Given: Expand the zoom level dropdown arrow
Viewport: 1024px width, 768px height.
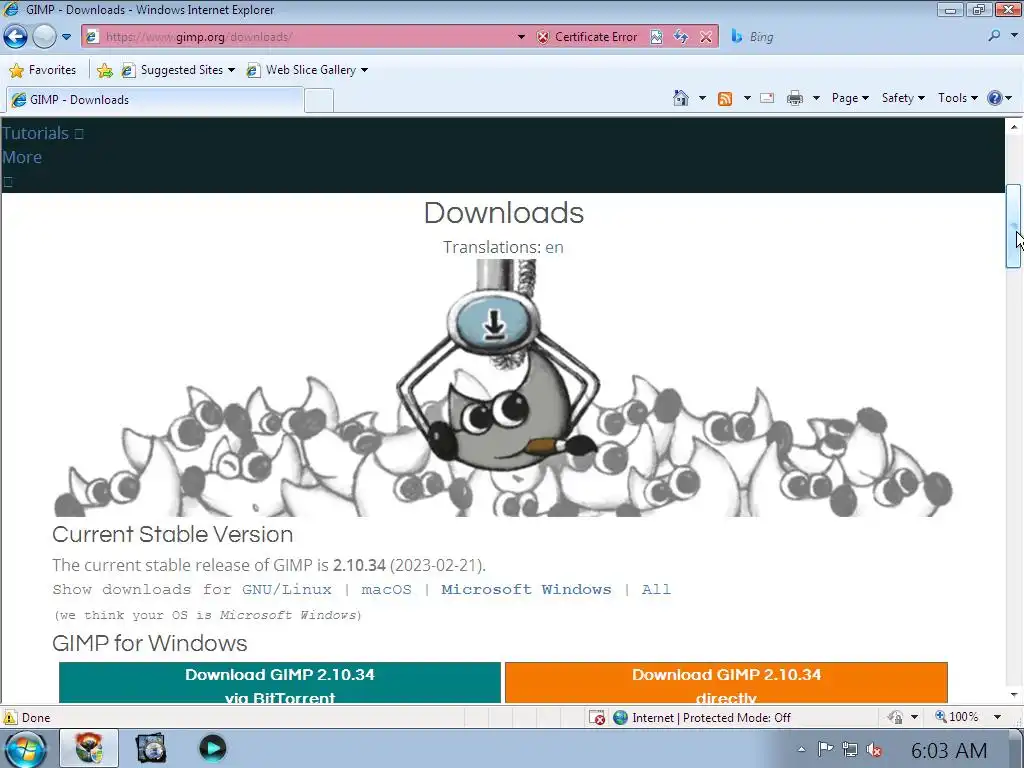Looking at the screenshot, I should coord(997,717).
